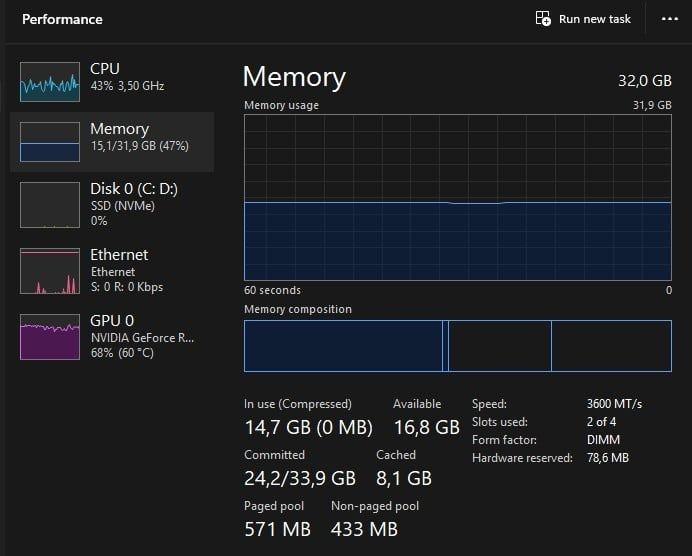Click the Memory composition label
Viewport: 692px width, 556px height.
click(298, 309)
